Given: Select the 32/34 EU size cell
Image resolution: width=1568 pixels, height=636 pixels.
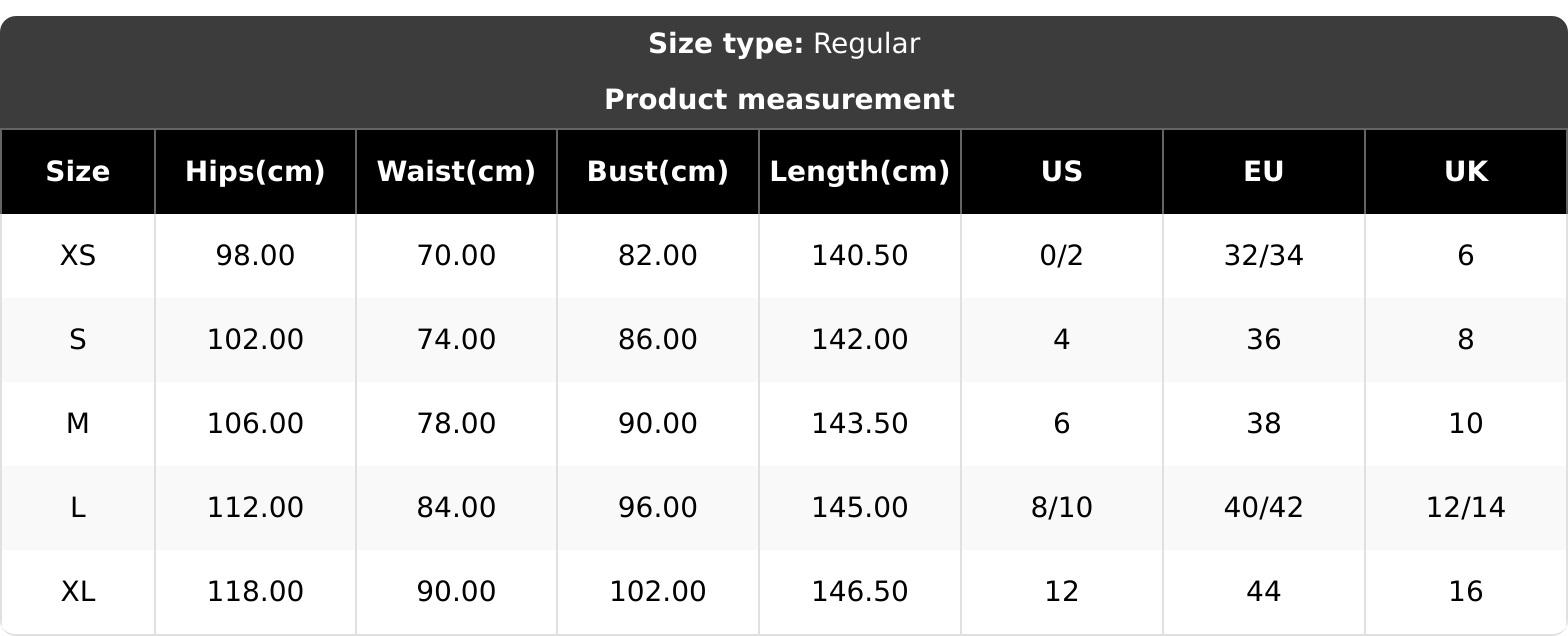Looking at the screenshot, I should (x=1263, y=256).
